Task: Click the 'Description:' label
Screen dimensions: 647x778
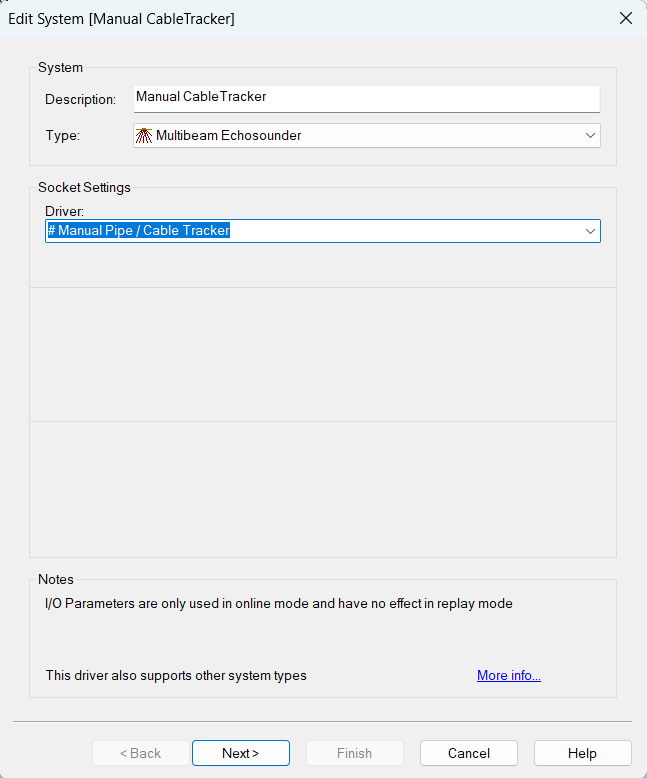Action: [80, 99]
